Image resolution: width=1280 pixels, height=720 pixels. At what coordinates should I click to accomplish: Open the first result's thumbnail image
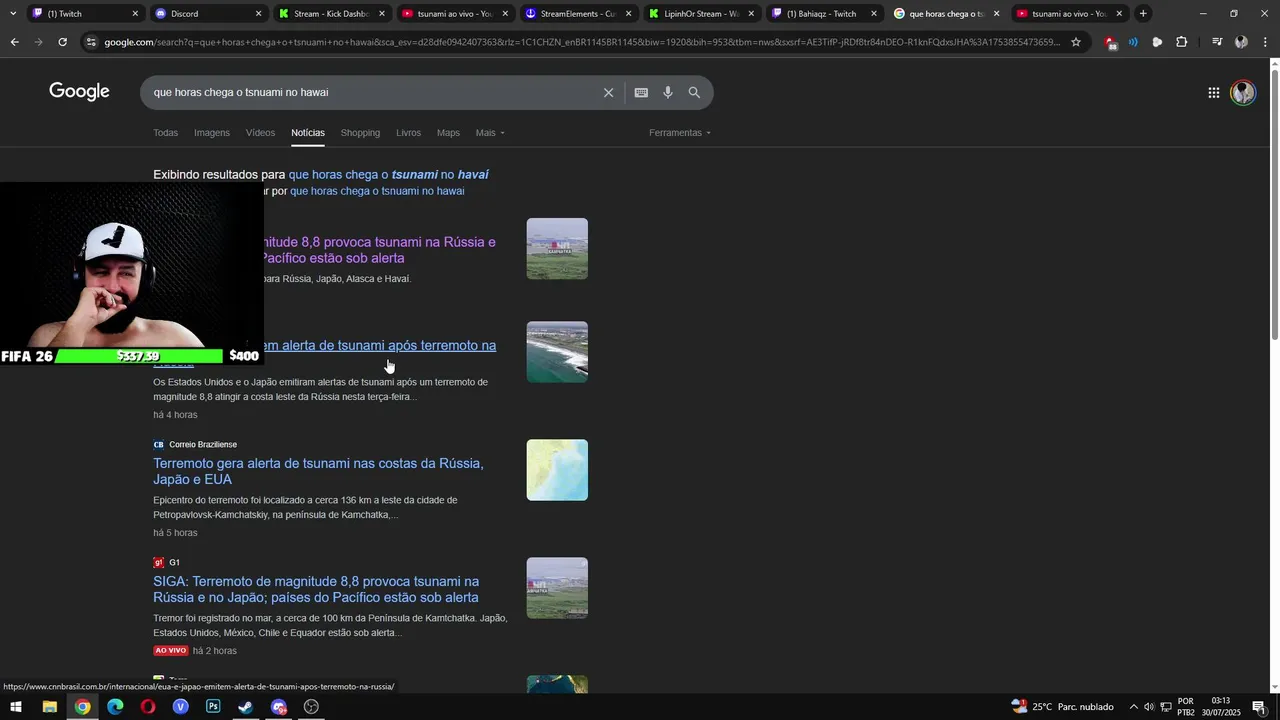pyautogui.click(x=557, y=249)
